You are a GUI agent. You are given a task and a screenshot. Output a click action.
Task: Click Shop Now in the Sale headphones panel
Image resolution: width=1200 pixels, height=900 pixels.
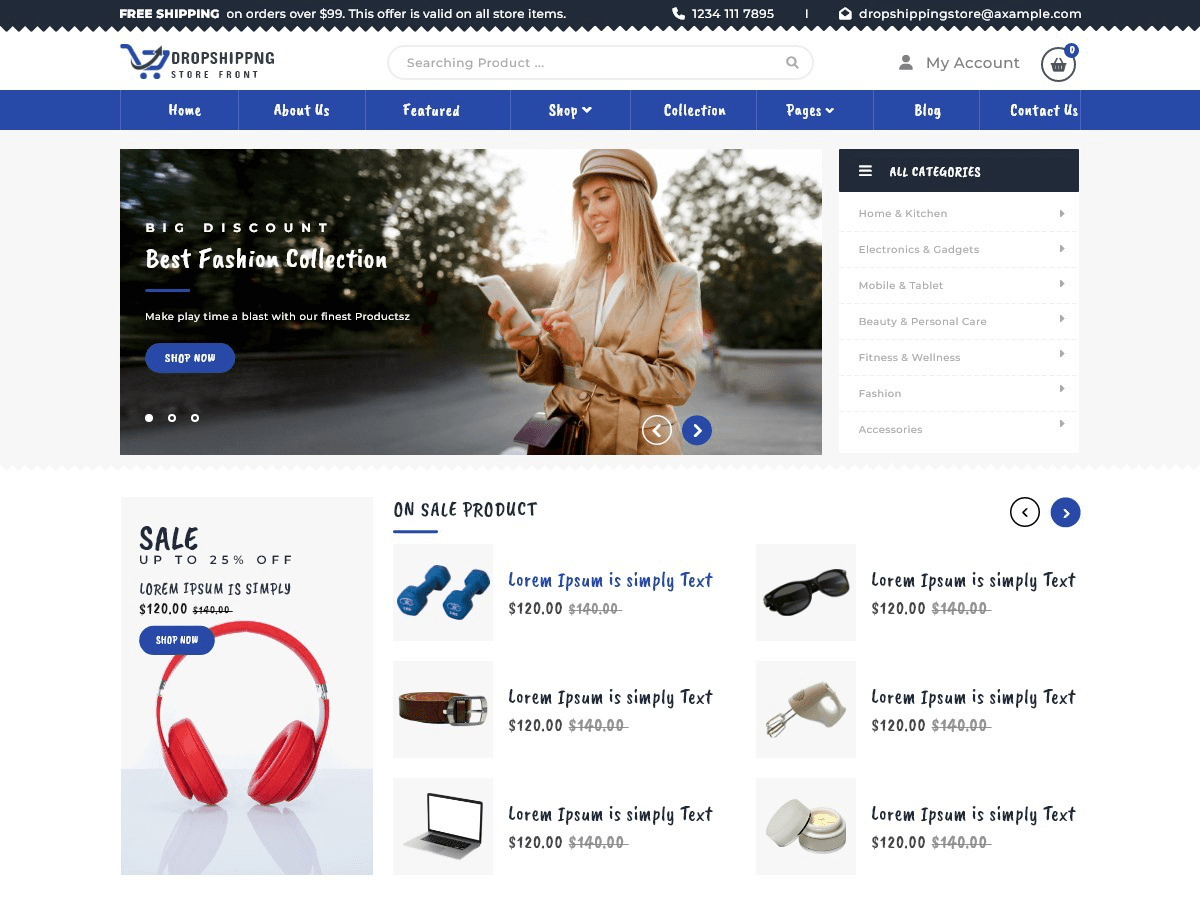(177, 640)
